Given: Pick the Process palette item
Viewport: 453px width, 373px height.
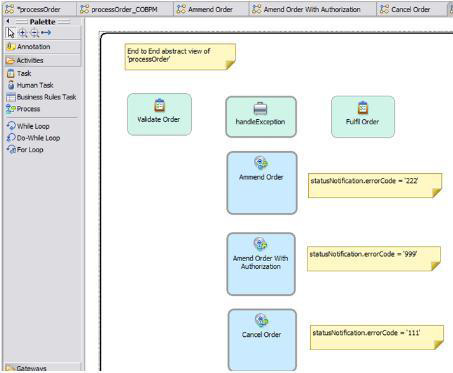Looking at the screenshot, I should pos(23,109).
